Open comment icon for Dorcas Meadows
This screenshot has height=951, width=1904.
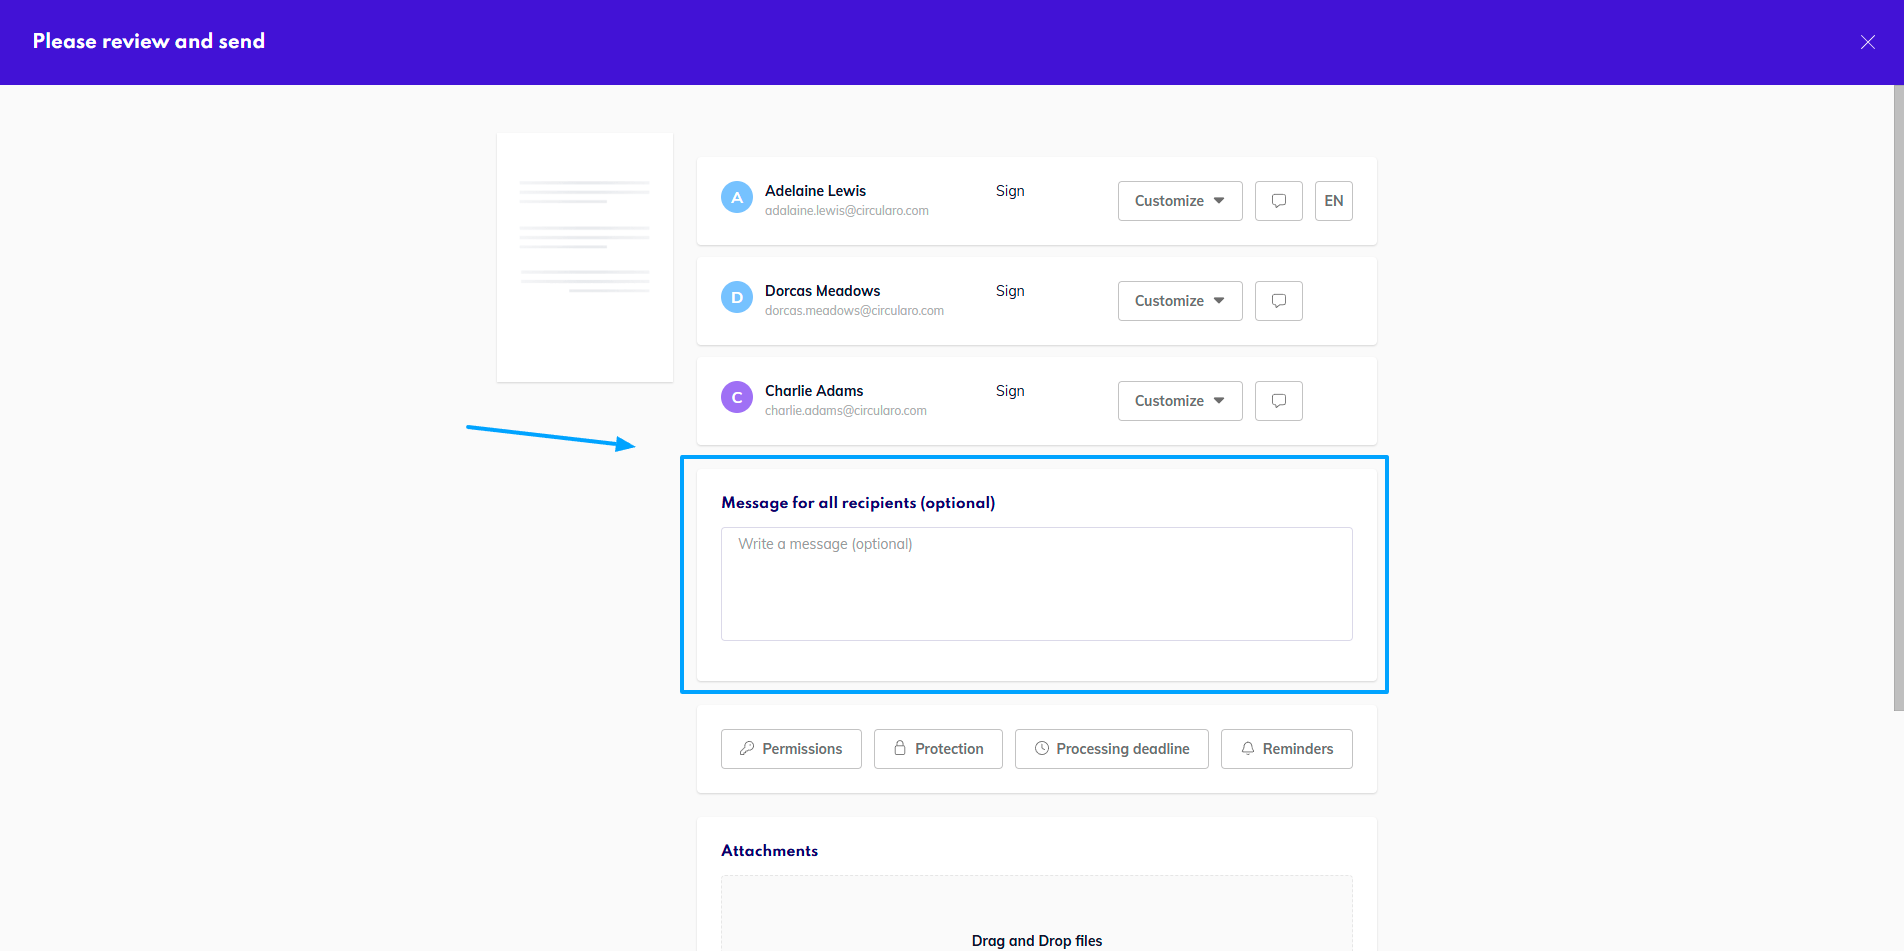pos(1278,301)
